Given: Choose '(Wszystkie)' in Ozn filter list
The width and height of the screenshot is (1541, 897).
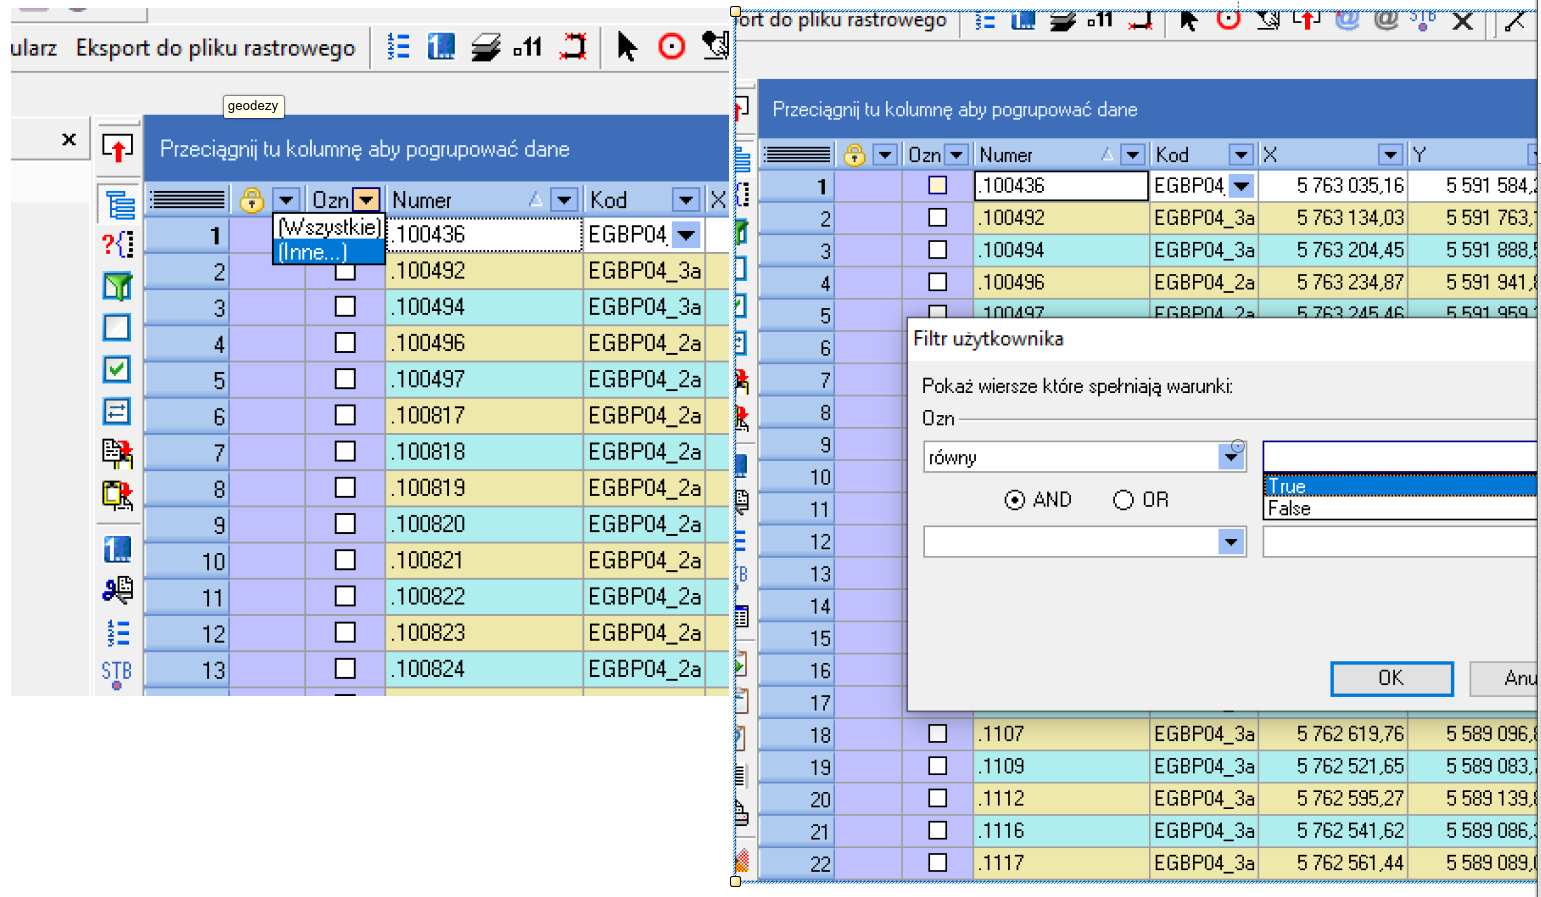Looking at the screenshot, I should (x=329, y=227).
